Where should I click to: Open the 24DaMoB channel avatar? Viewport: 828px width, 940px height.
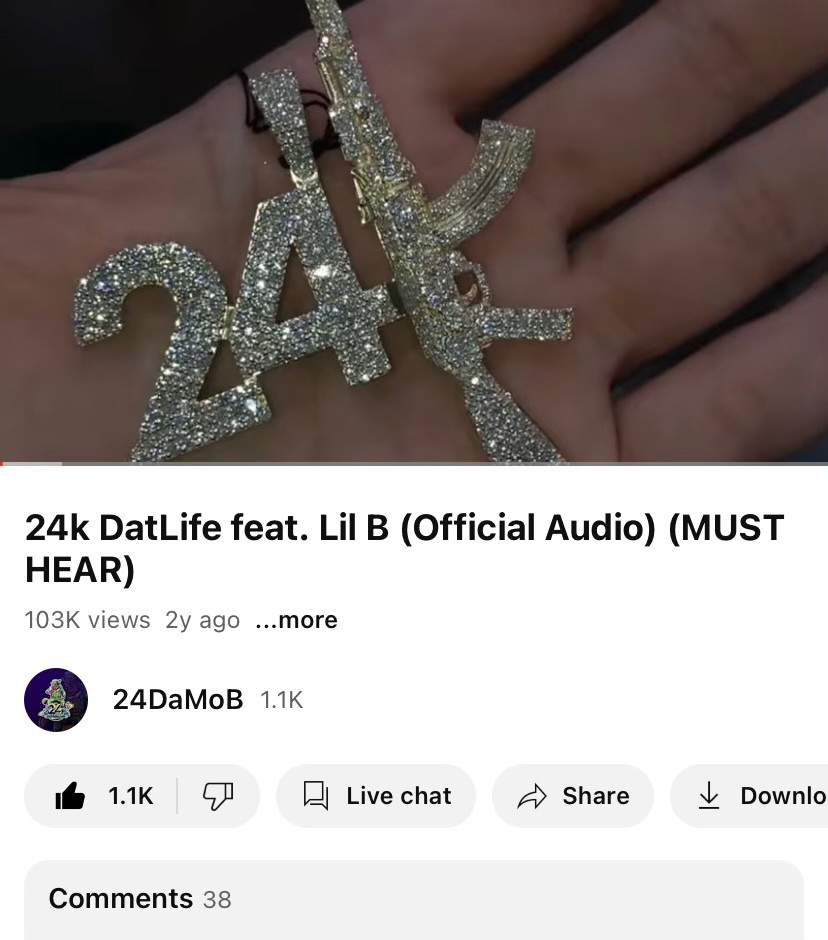click(x=56, y=700)
